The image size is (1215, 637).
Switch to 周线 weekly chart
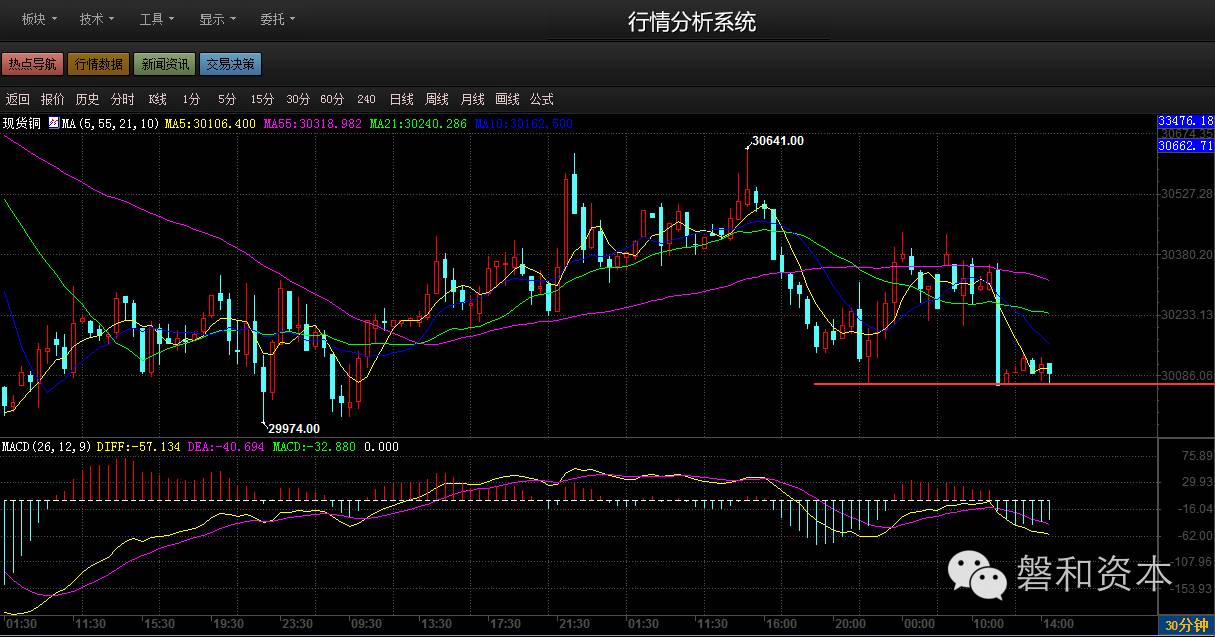[x=437, y=99]
